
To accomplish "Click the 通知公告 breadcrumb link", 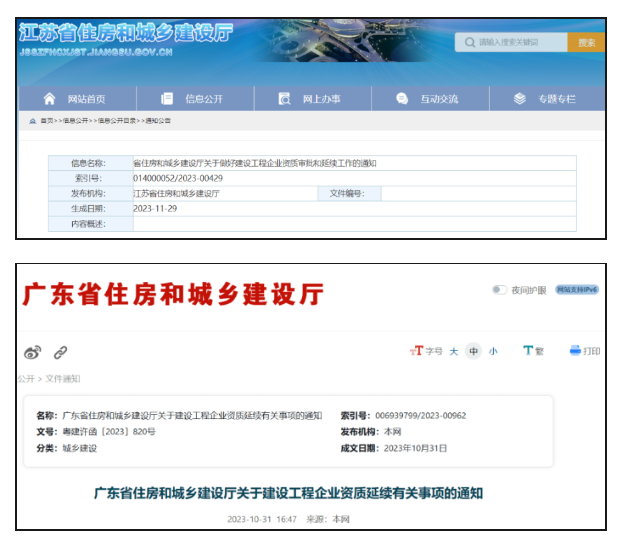I will click(158, 121).
